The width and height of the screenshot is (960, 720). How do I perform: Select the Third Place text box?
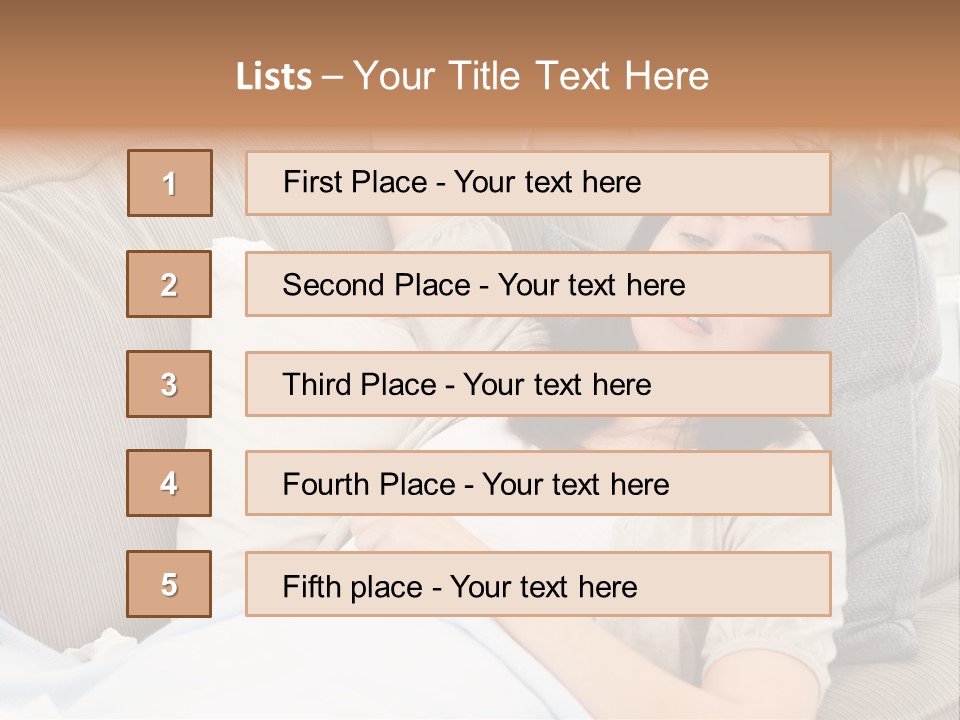[538, 384]
